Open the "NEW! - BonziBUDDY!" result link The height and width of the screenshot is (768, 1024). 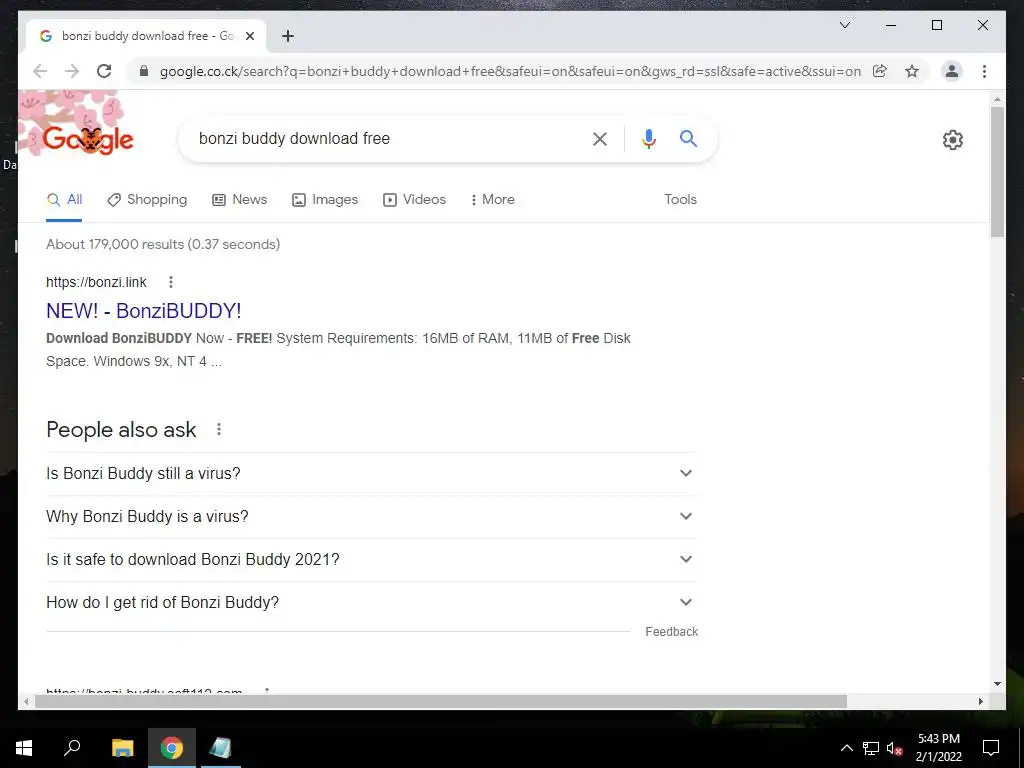pyautogui.click(x=144, y=311)
